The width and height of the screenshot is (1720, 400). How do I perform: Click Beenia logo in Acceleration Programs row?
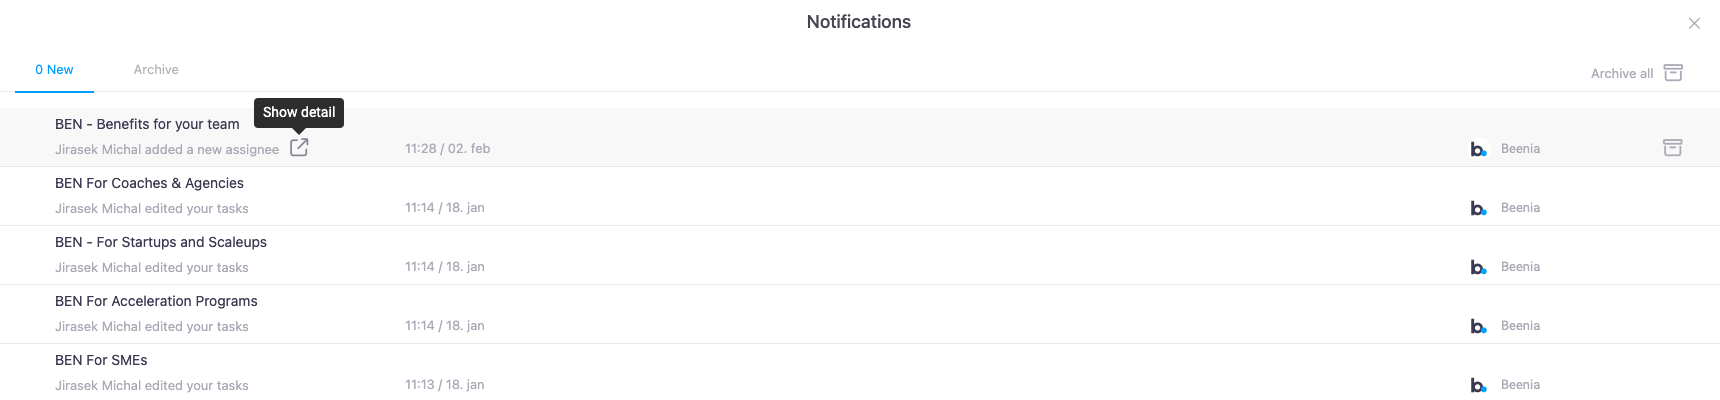coord(1478,326)
